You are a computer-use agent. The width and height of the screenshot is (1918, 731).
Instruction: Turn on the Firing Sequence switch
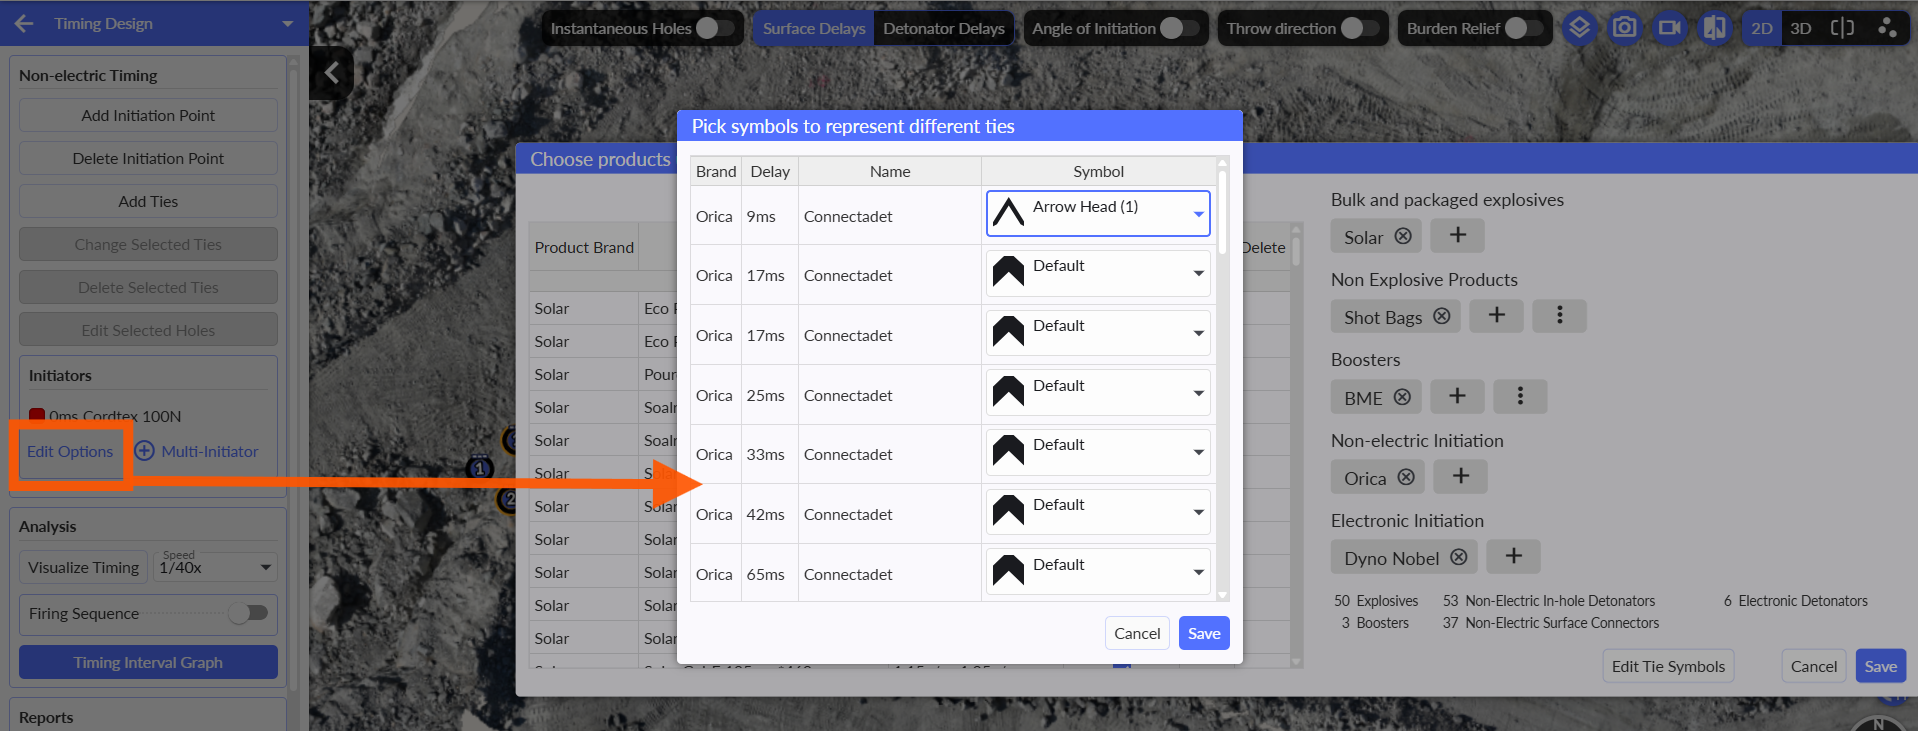[248, 613]
